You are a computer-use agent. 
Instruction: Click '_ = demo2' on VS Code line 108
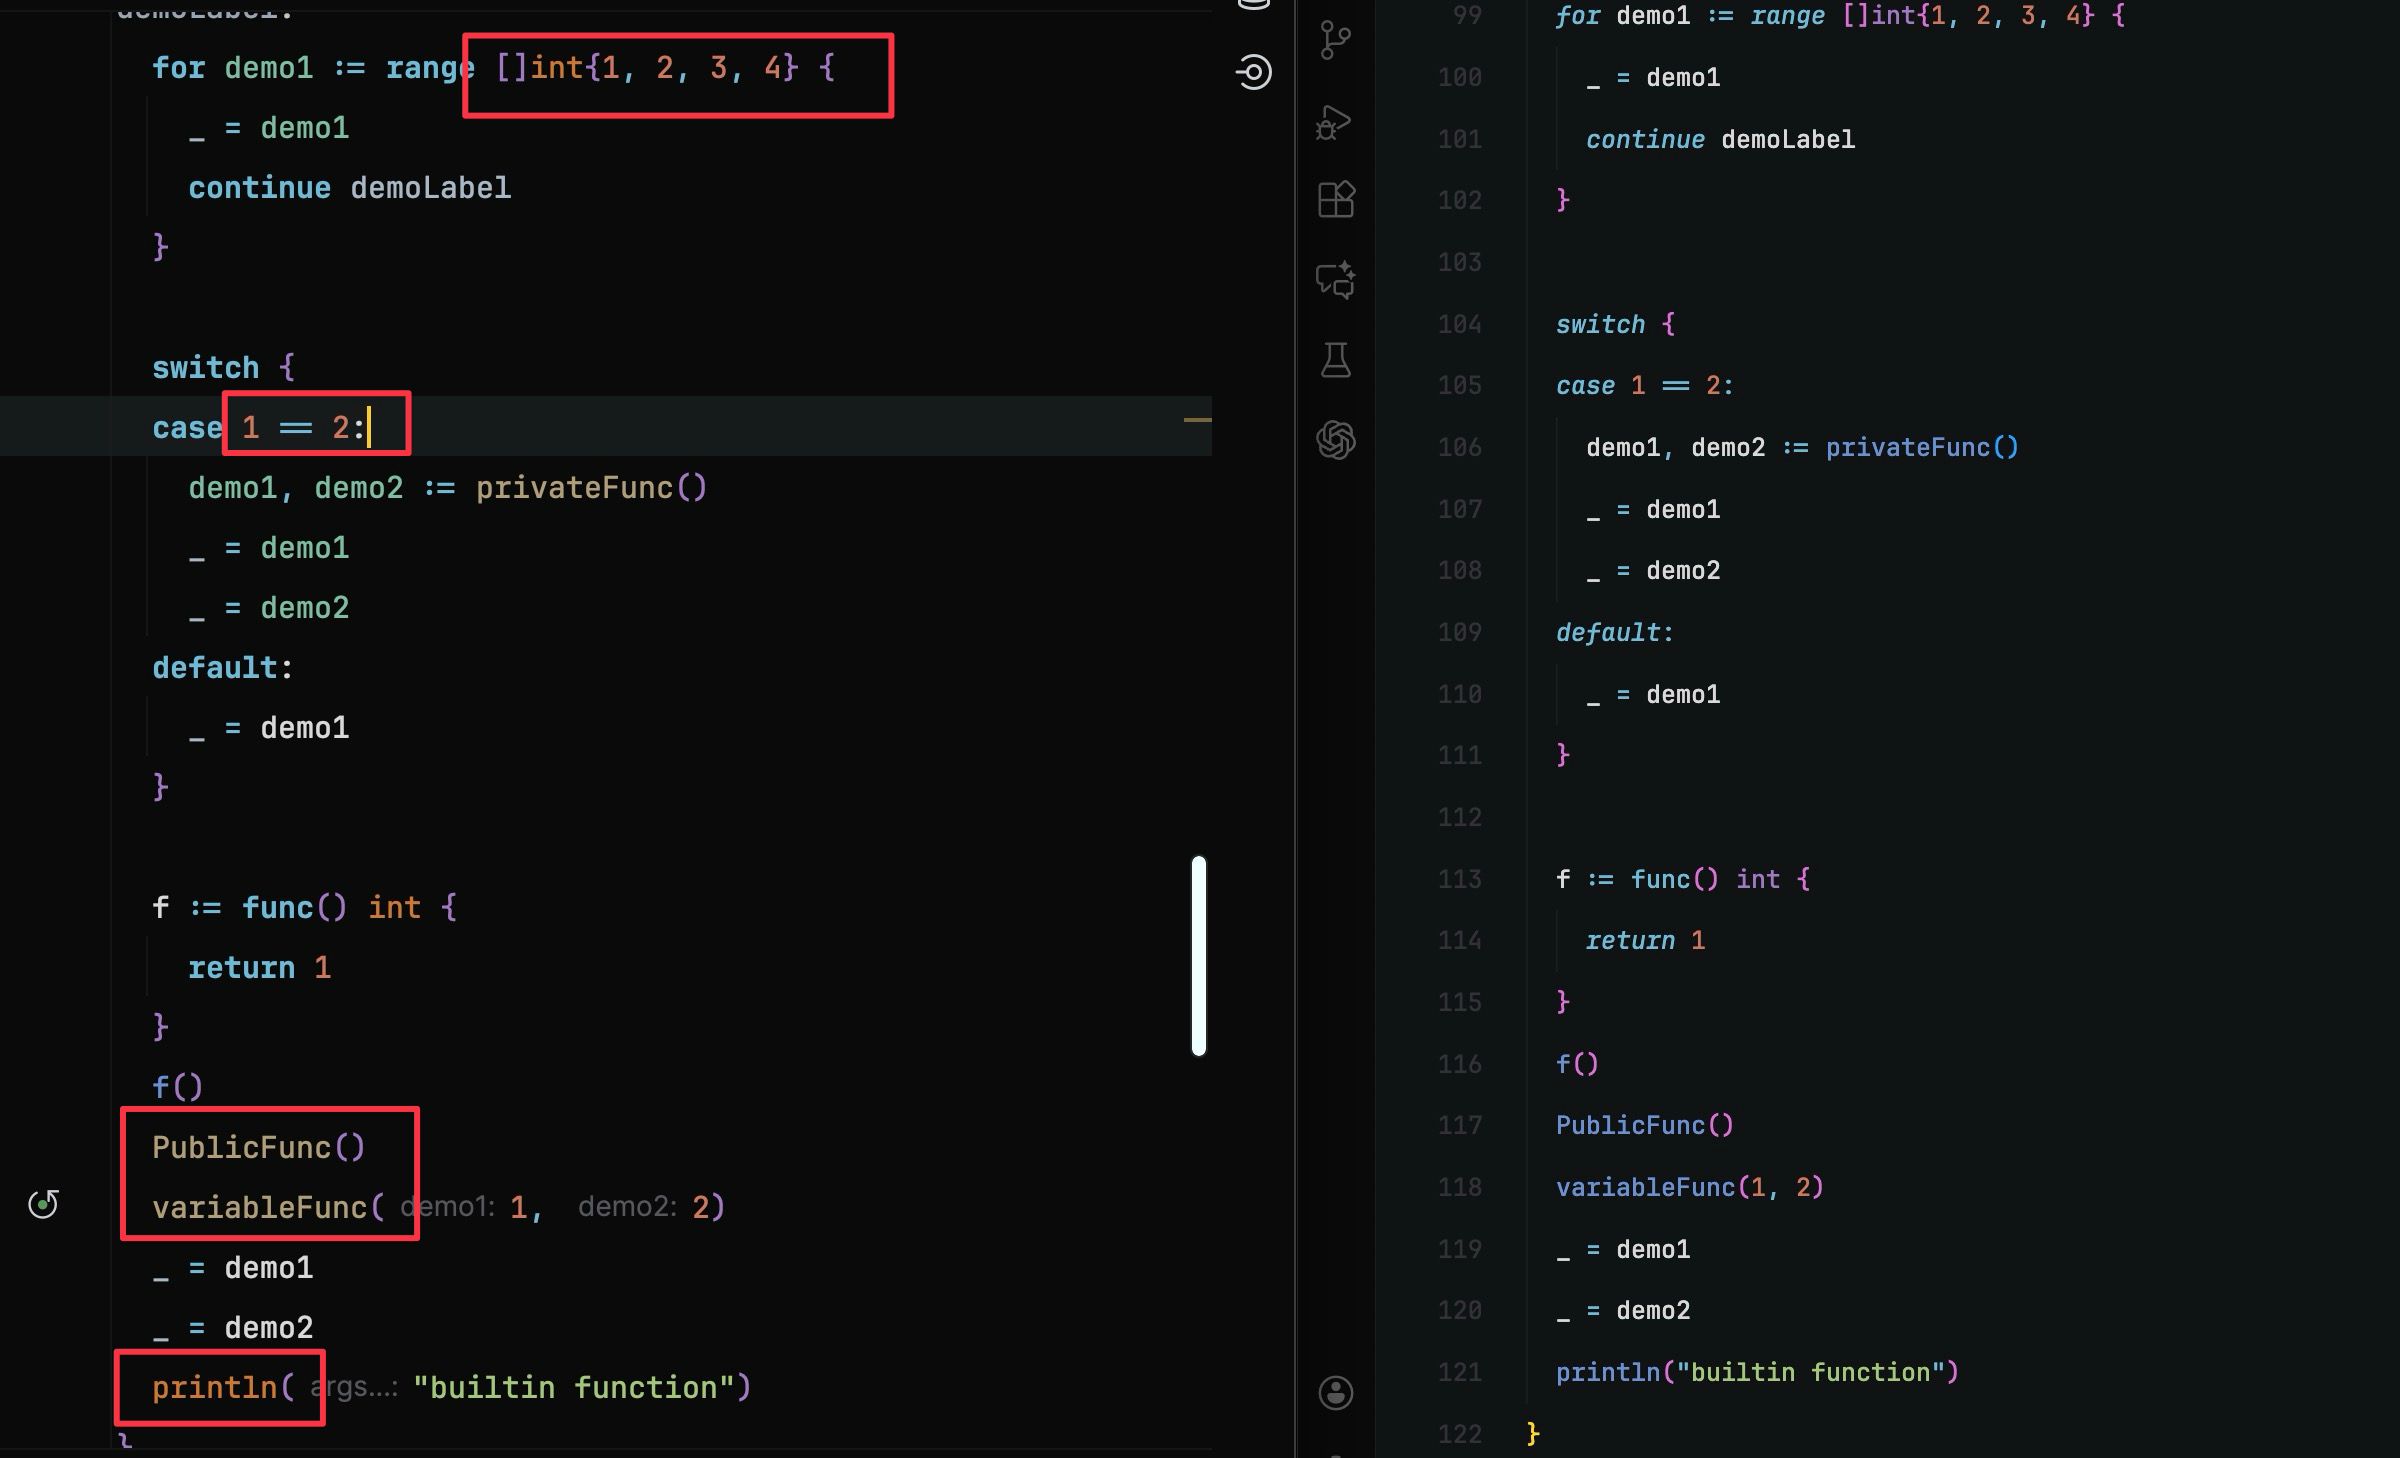pos(1653,571)
